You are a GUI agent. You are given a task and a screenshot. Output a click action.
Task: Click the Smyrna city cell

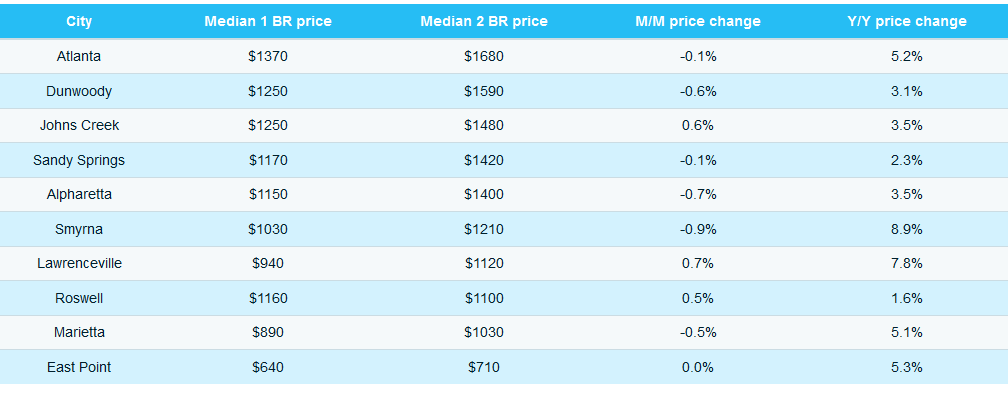[78, 229]
